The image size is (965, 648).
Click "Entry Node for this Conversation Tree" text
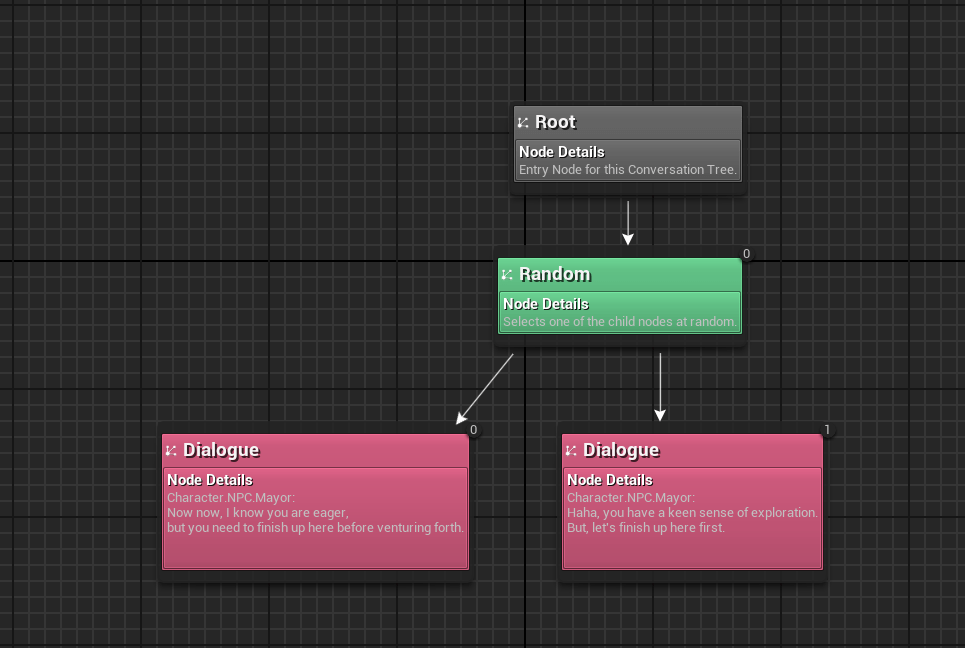627,170
